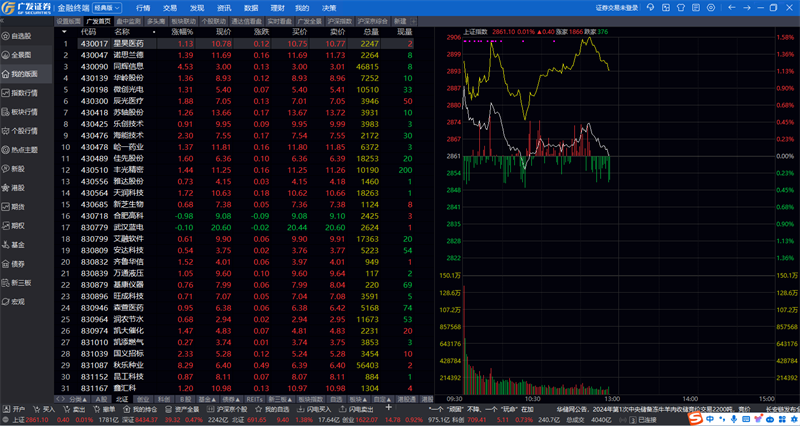The height and width of the screenshot is (426, 800).
Task: Open 沪深京个股 in bottom toolbar
Action: 228,409
